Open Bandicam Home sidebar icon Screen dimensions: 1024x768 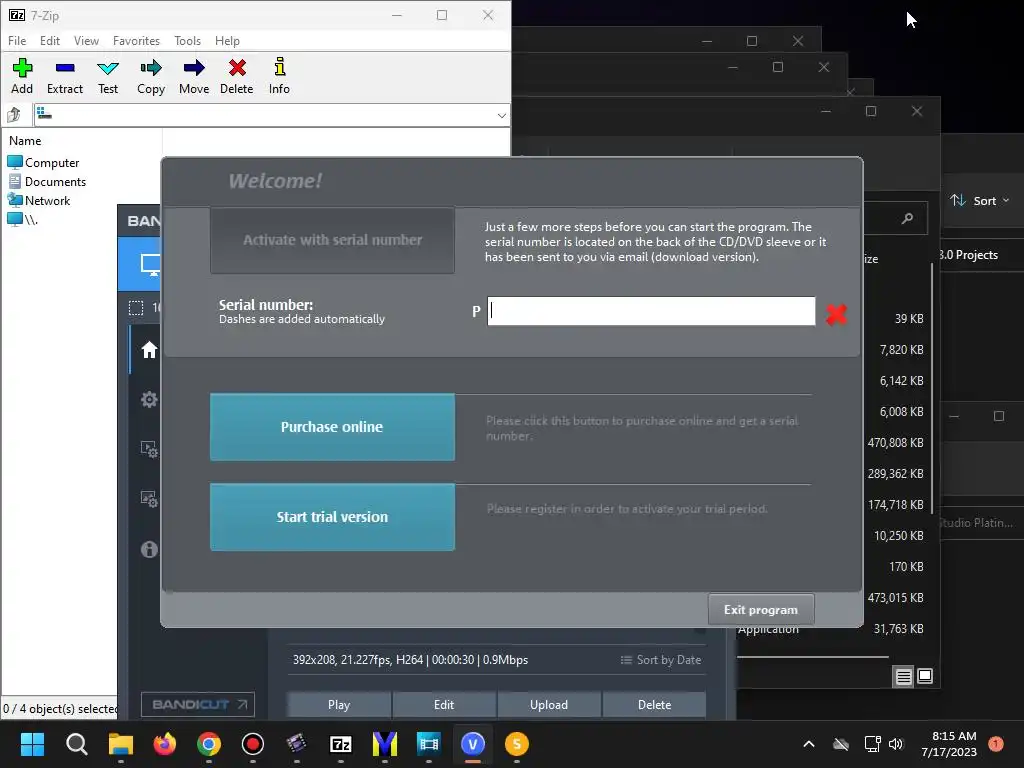pos(149,350)
